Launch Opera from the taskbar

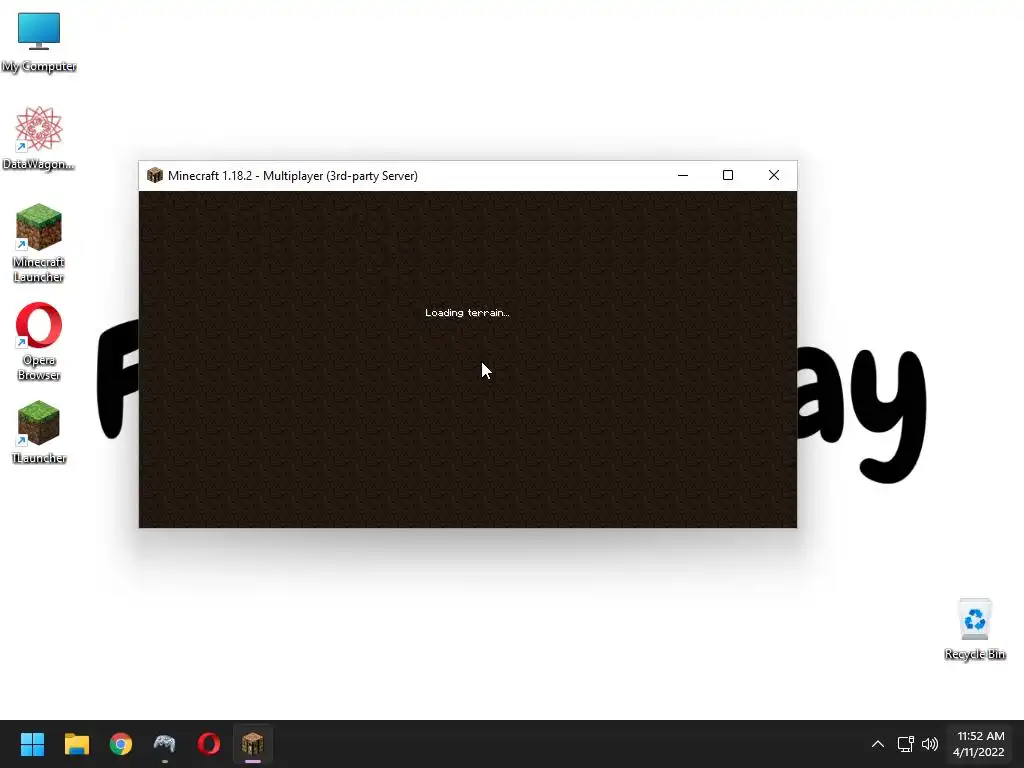coord(208,744)
